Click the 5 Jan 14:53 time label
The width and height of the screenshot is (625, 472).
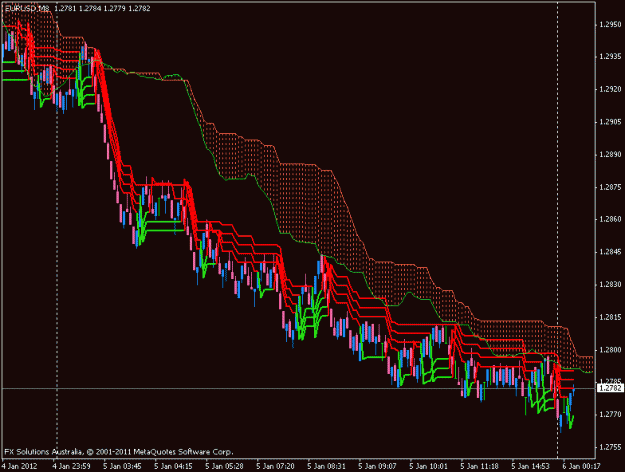click(x=531, y=466)
